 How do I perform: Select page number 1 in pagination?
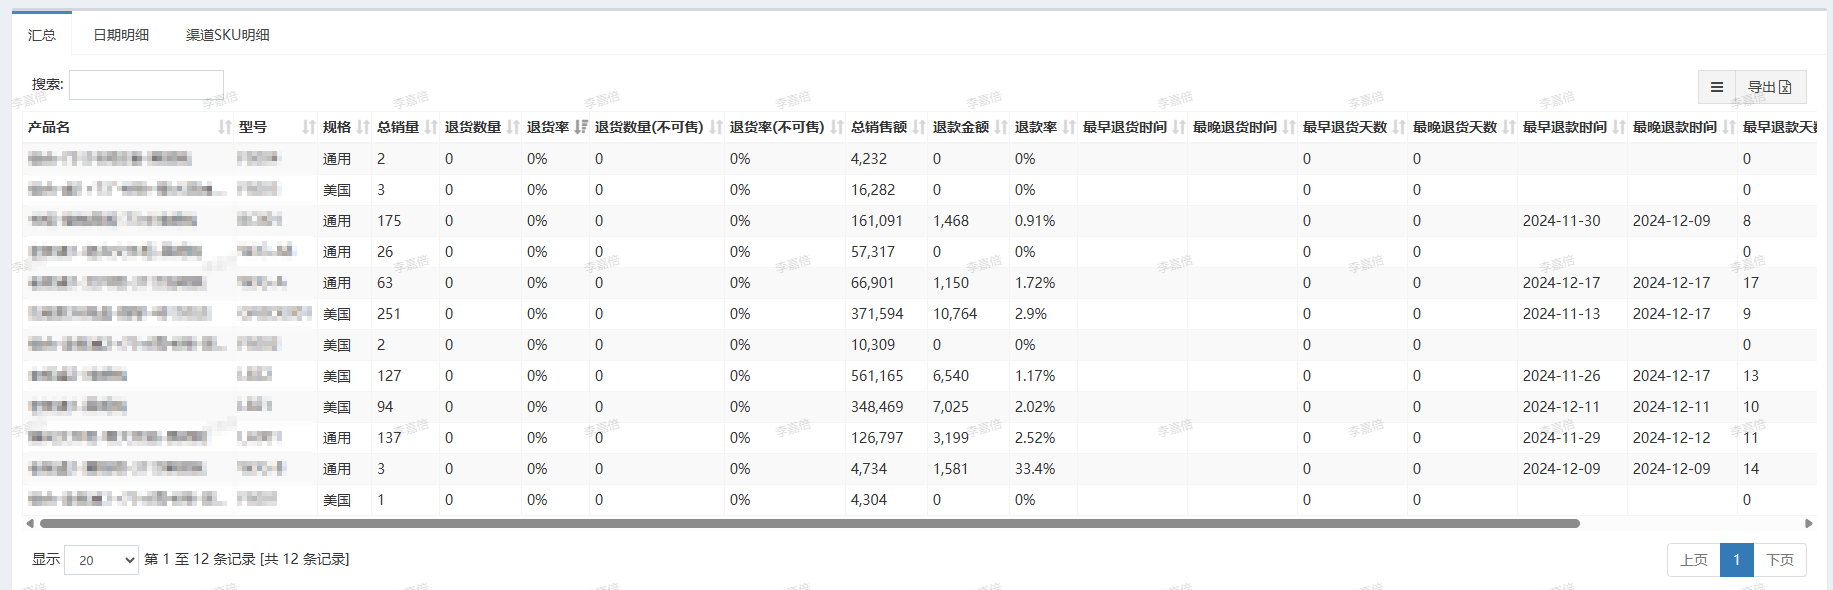pyautogui.click(x=1736, y=560)
